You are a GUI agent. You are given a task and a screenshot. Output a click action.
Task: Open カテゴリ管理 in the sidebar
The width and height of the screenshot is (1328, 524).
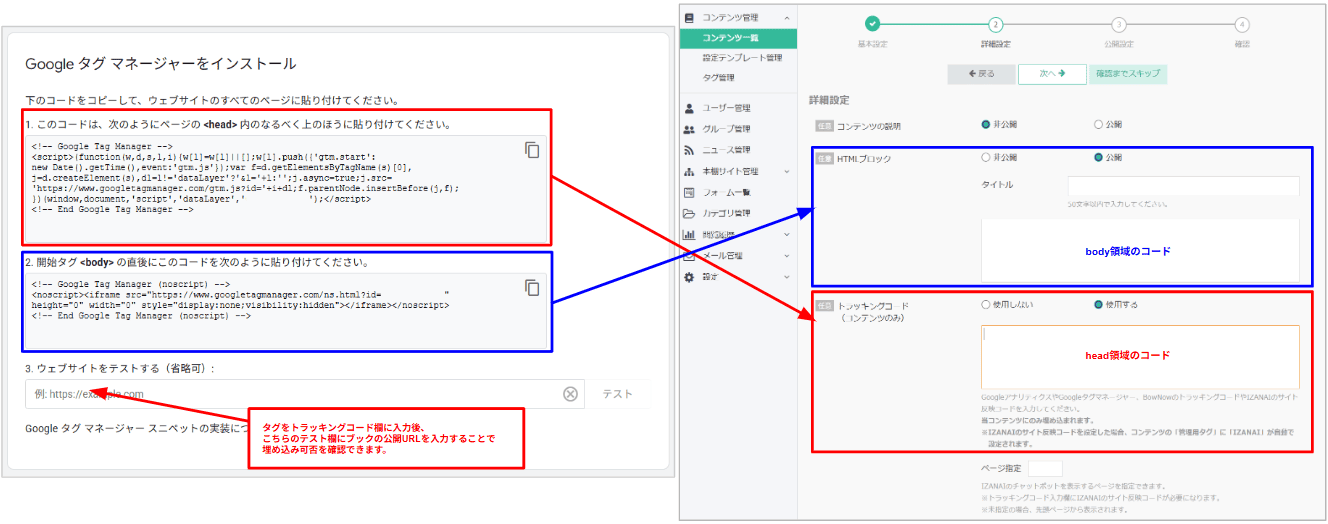click(x=726, y=213)
